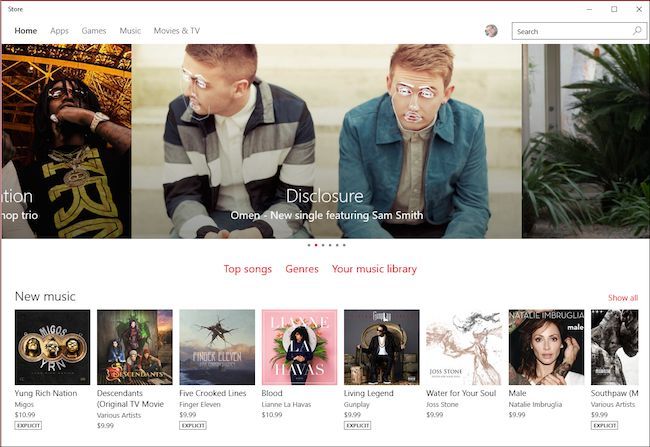Click the Finger Eleven artist name

pos(200,404)
